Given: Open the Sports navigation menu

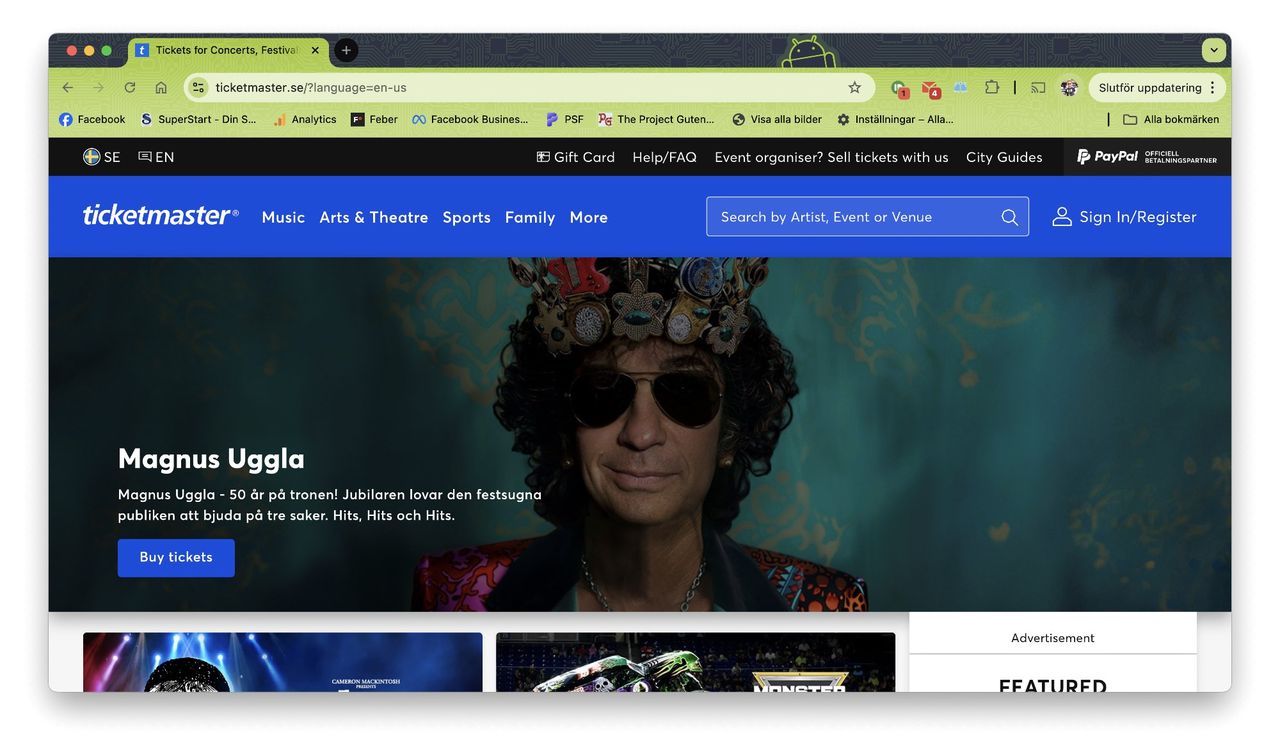Looking at the screenshot, I should click(466, 217).
